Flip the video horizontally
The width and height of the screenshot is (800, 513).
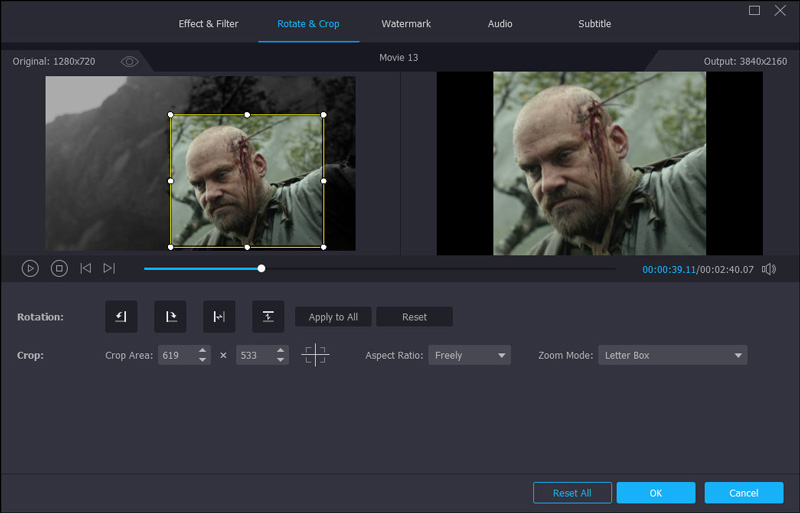(219, 317)
